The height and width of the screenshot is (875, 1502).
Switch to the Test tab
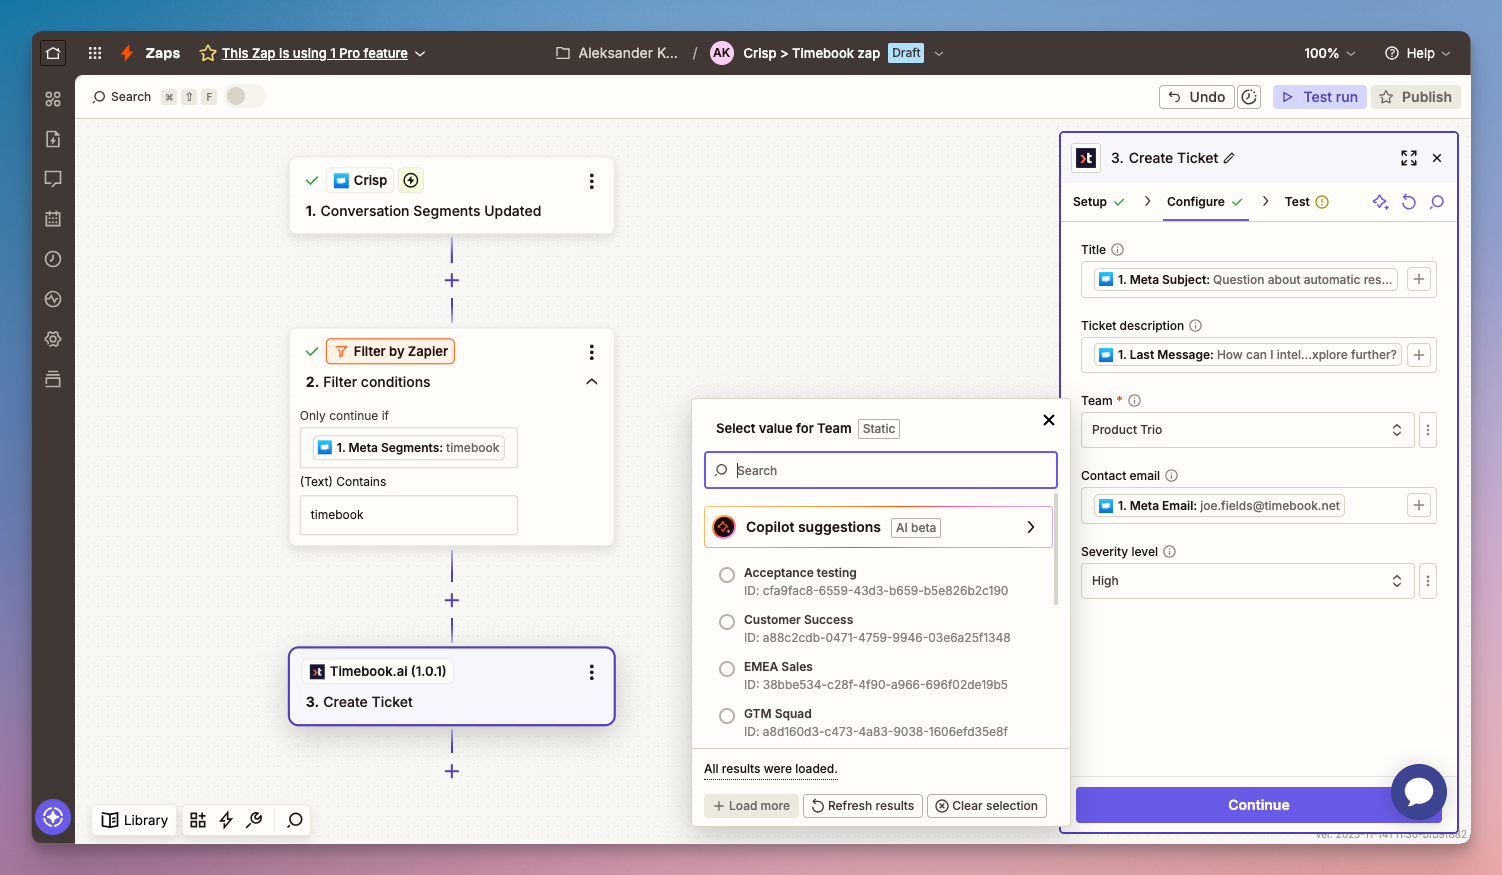click(x=1297, y=202)
